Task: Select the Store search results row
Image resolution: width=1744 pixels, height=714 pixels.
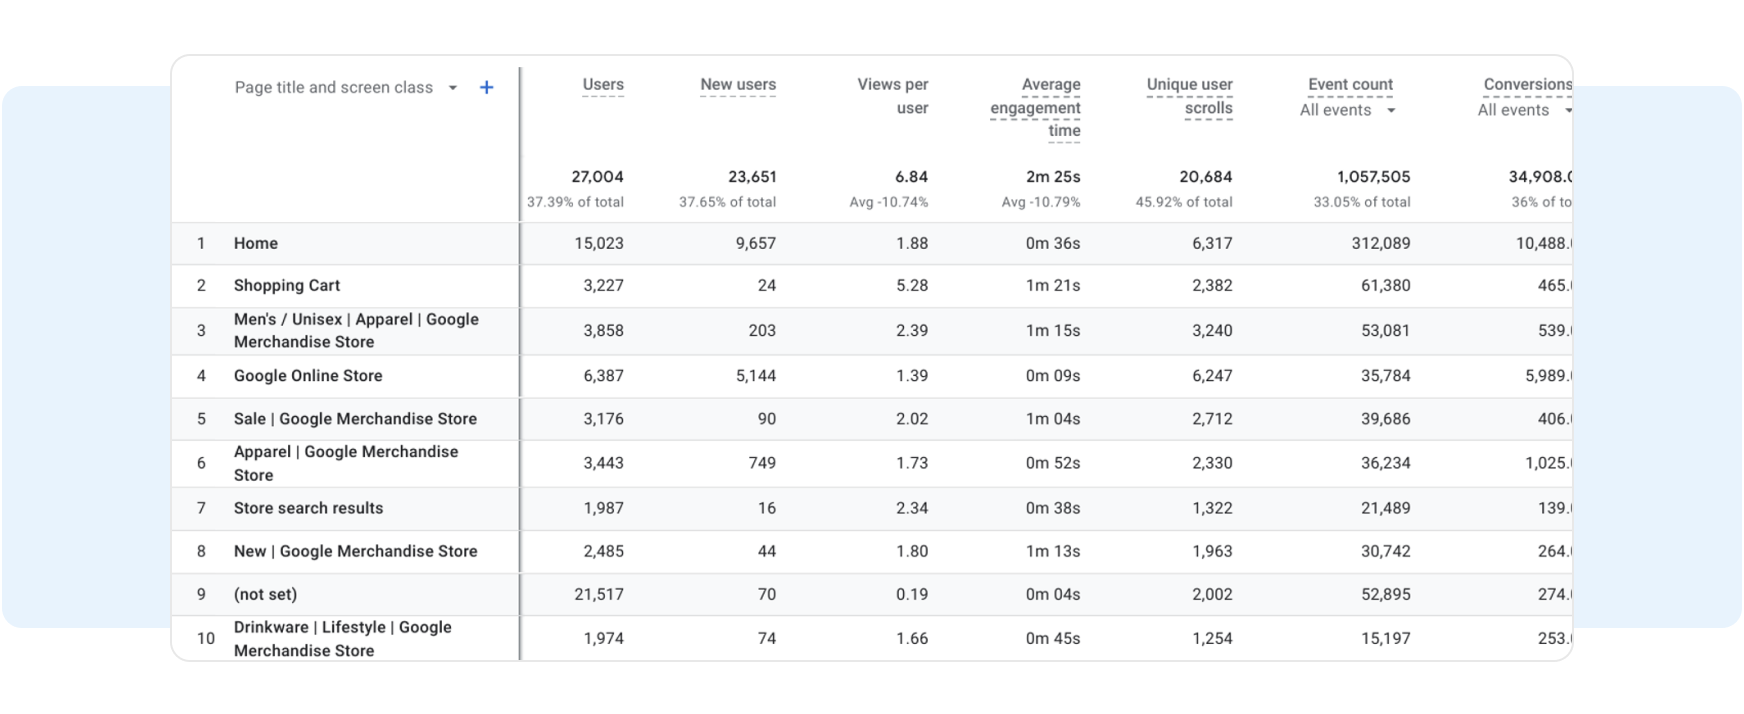Action: [x=308, y=508]
